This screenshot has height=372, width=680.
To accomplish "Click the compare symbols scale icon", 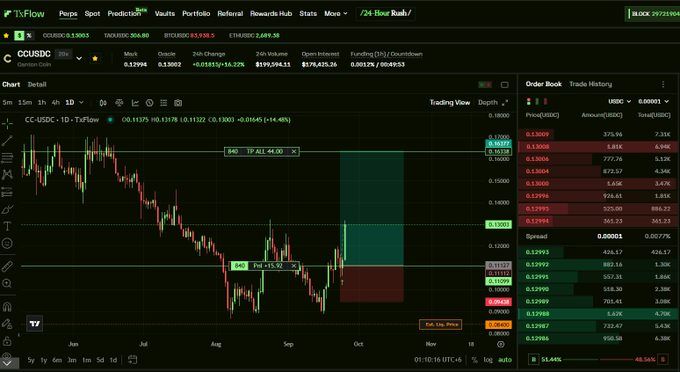I will pos(119,103).
